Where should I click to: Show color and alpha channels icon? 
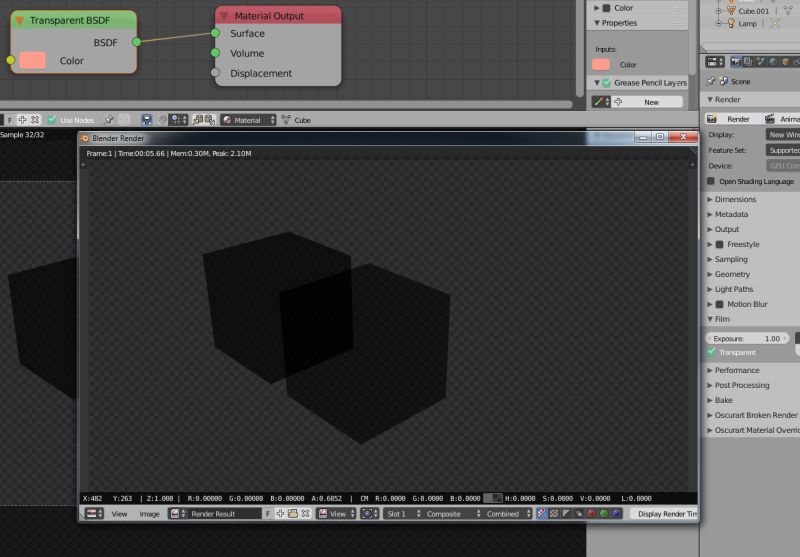(x=542, y=514)
